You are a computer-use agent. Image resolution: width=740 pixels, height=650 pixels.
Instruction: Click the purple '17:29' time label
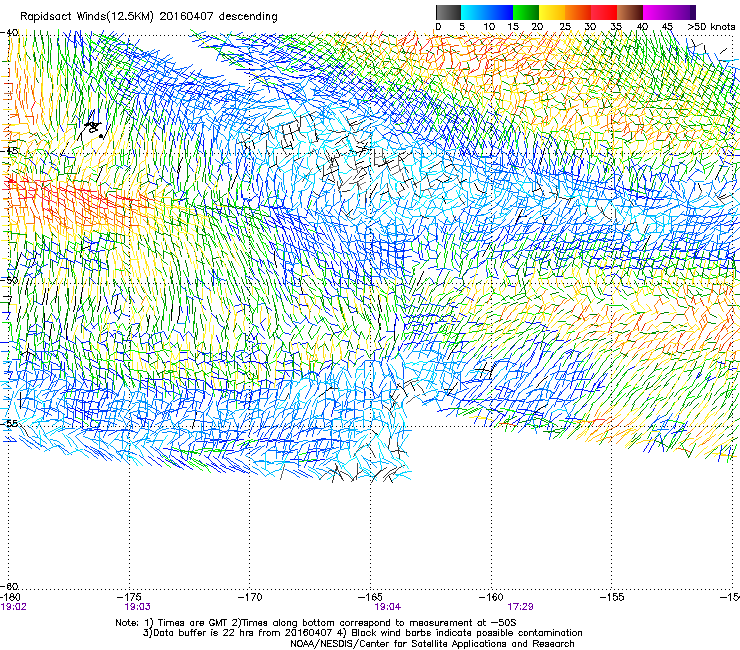[521, 607]
